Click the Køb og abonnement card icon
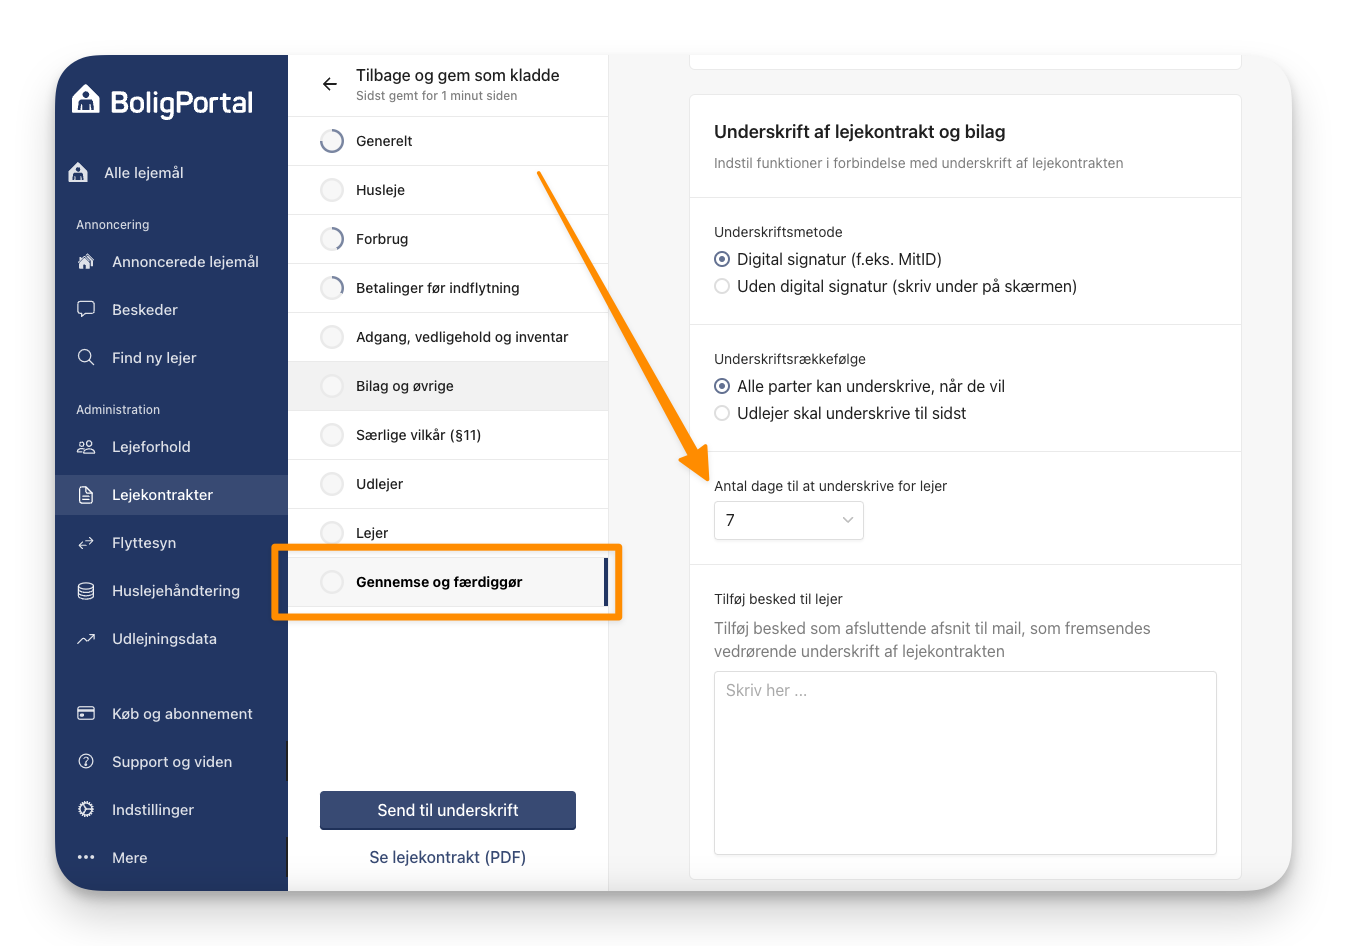 pyautogui.click(x=86, y=713)
